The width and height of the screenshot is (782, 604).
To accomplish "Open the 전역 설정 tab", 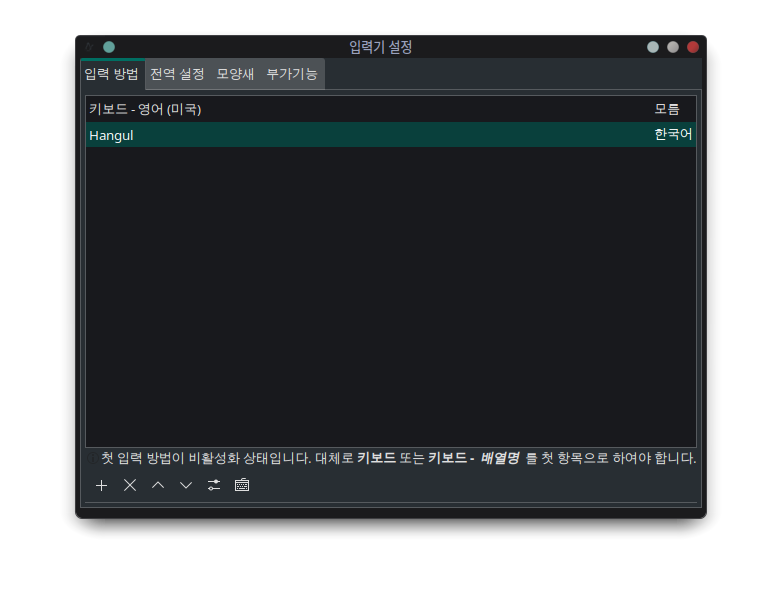I will click(x=177, y=74).
